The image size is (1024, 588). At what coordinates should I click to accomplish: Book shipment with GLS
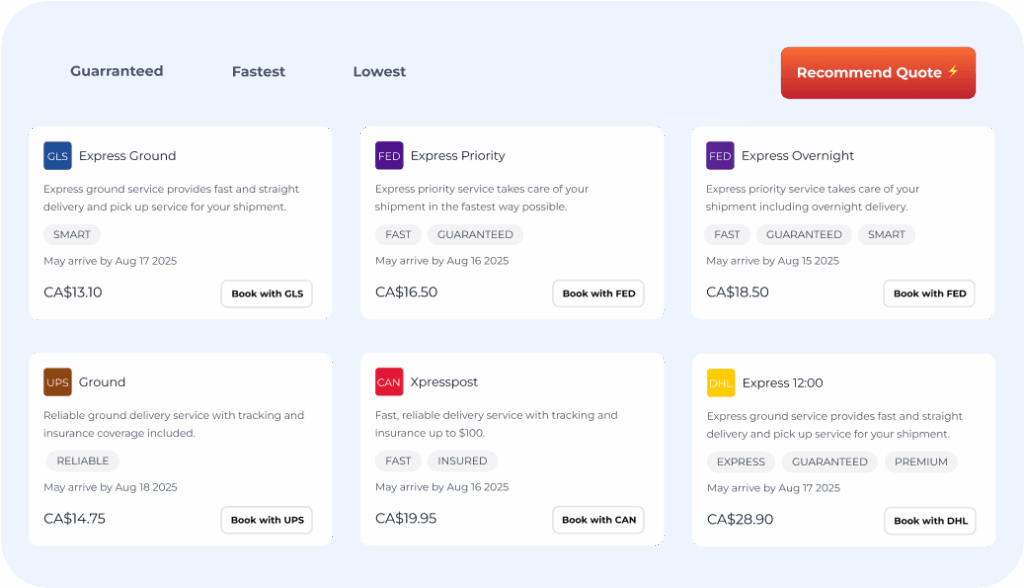coord(267,294)
